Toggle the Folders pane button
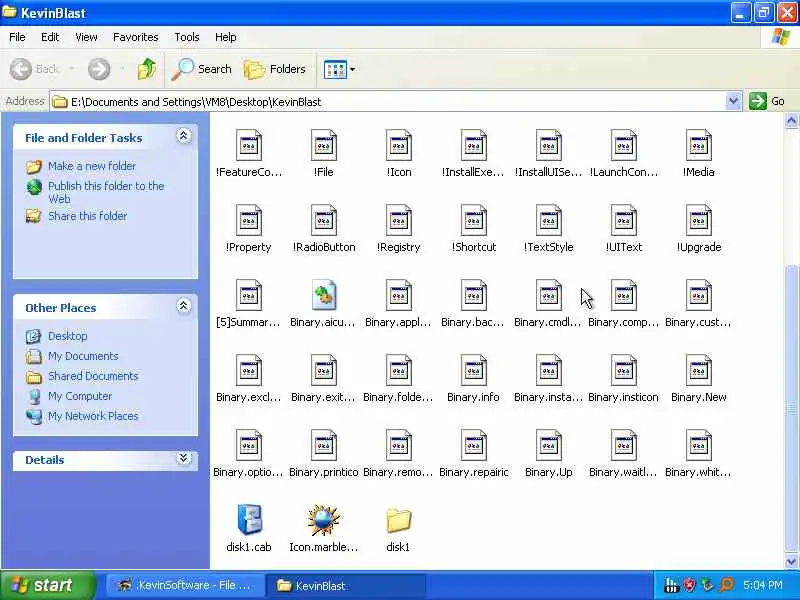This screenshot has height=600, width=800. (x=275, y=69)
